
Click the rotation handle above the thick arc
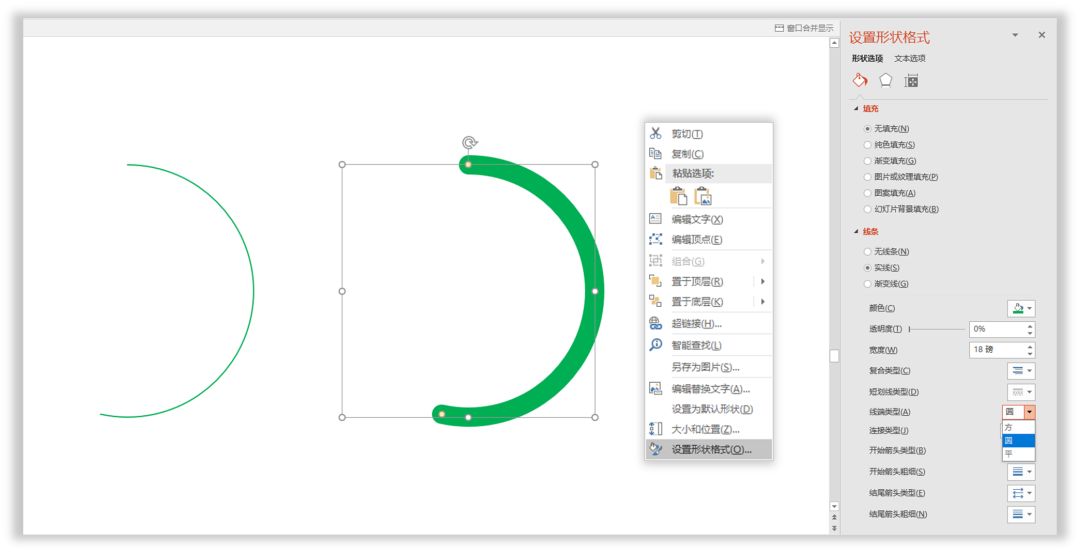(469, 143)
